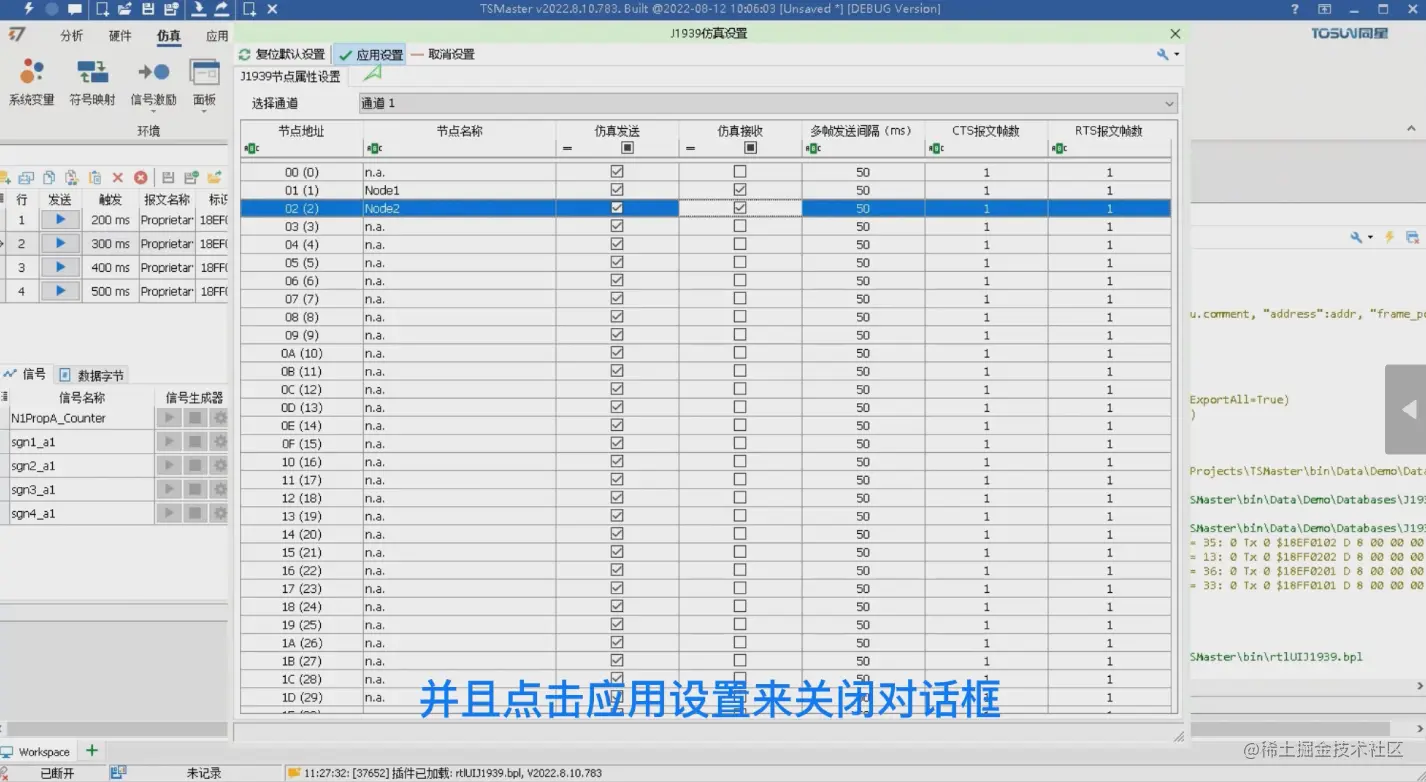This screenshot has width=1426, height=782.
Task: Switch to the 信号 tab
Action: 25,374
